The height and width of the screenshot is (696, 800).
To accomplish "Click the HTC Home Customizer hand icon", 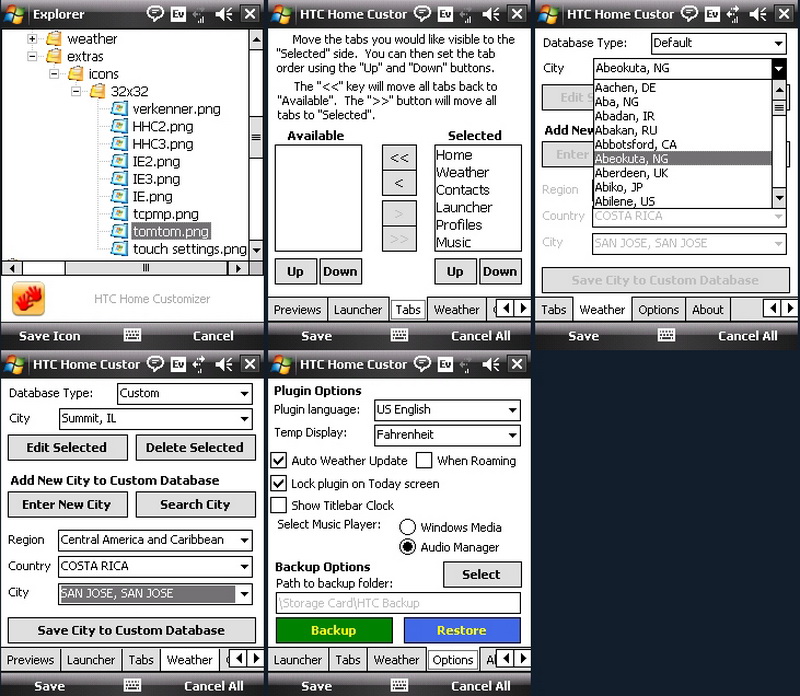I will 29,299.
